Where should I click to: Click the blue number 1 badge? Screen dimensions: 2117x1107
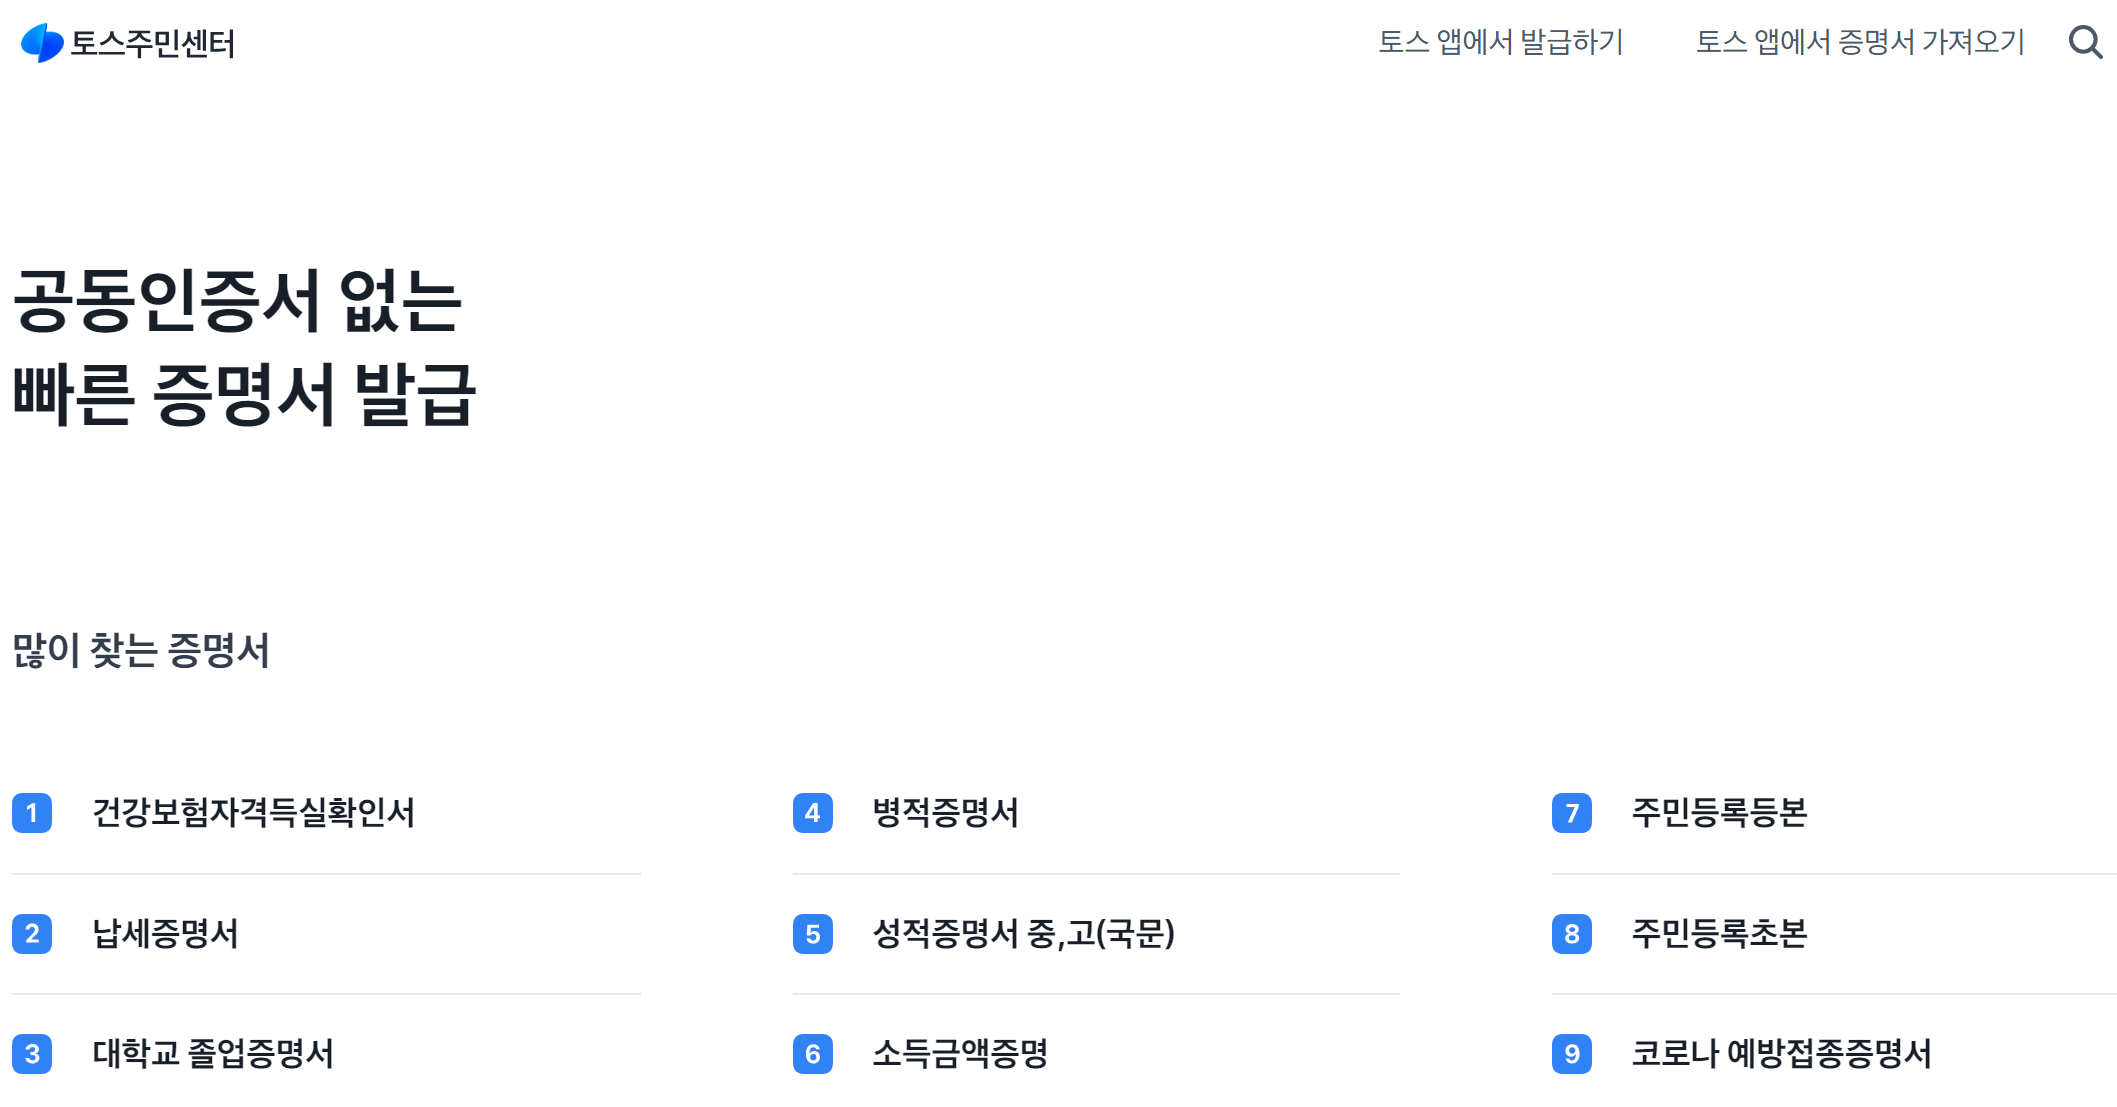[33, 813]
